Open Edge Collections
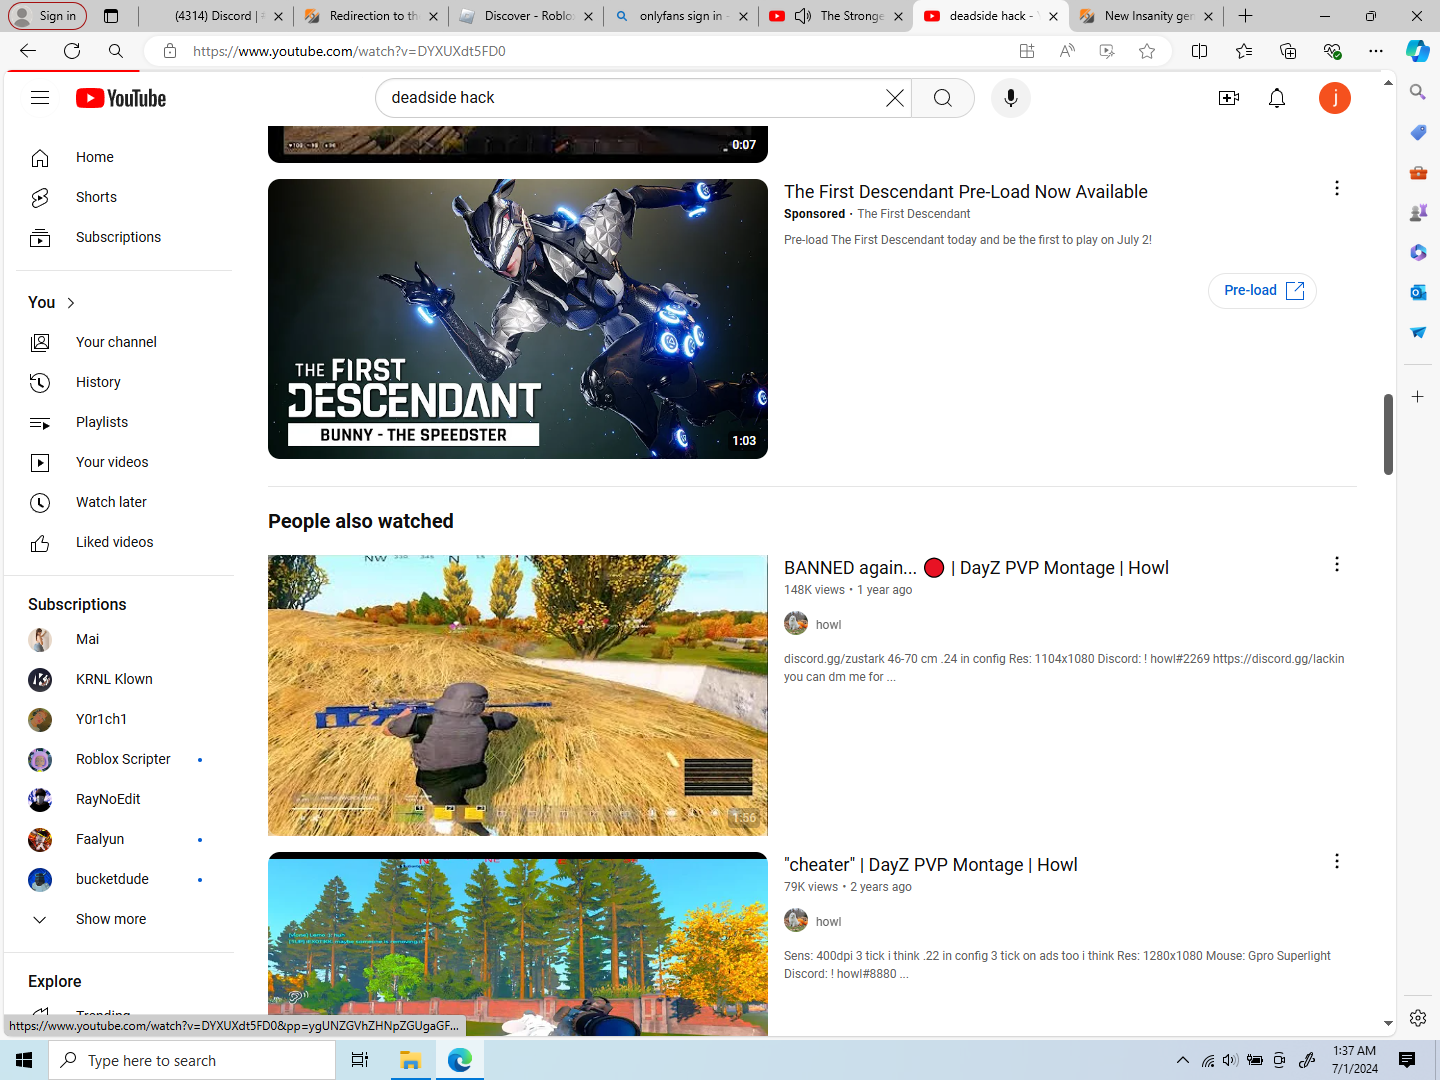The image size is (1440, 1080). (1288, 51)
